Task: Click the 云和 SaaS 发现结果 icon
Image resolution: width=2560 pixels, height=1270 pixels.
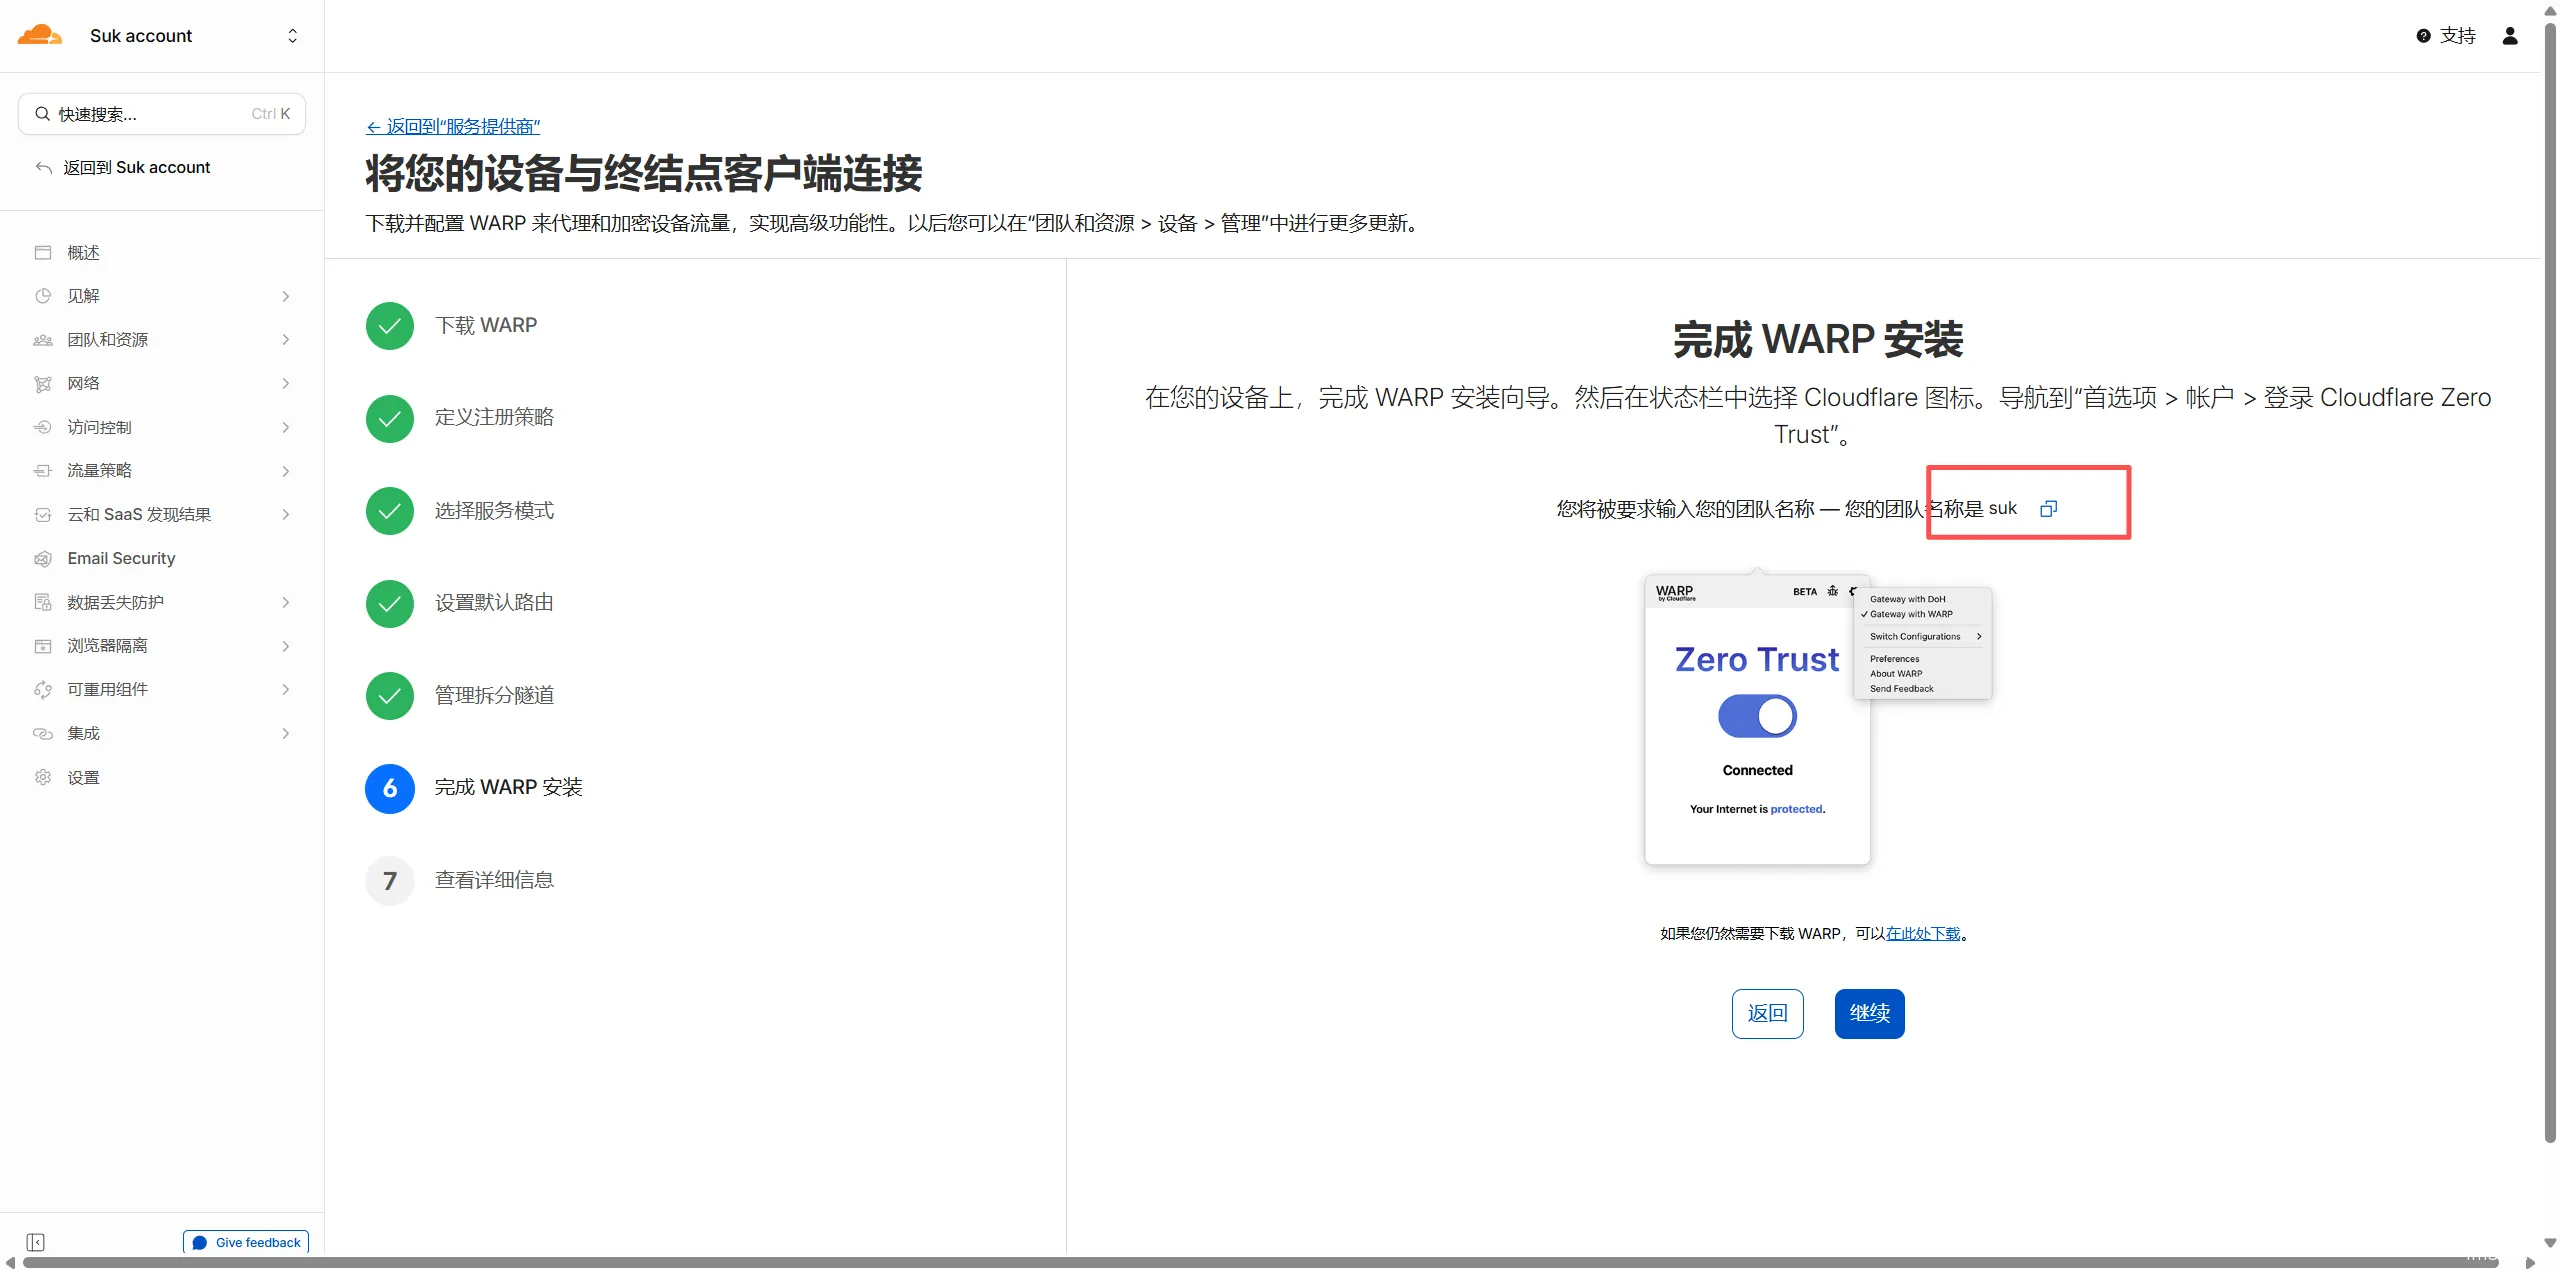Action: pyautogui.click(x=43, y=515)
